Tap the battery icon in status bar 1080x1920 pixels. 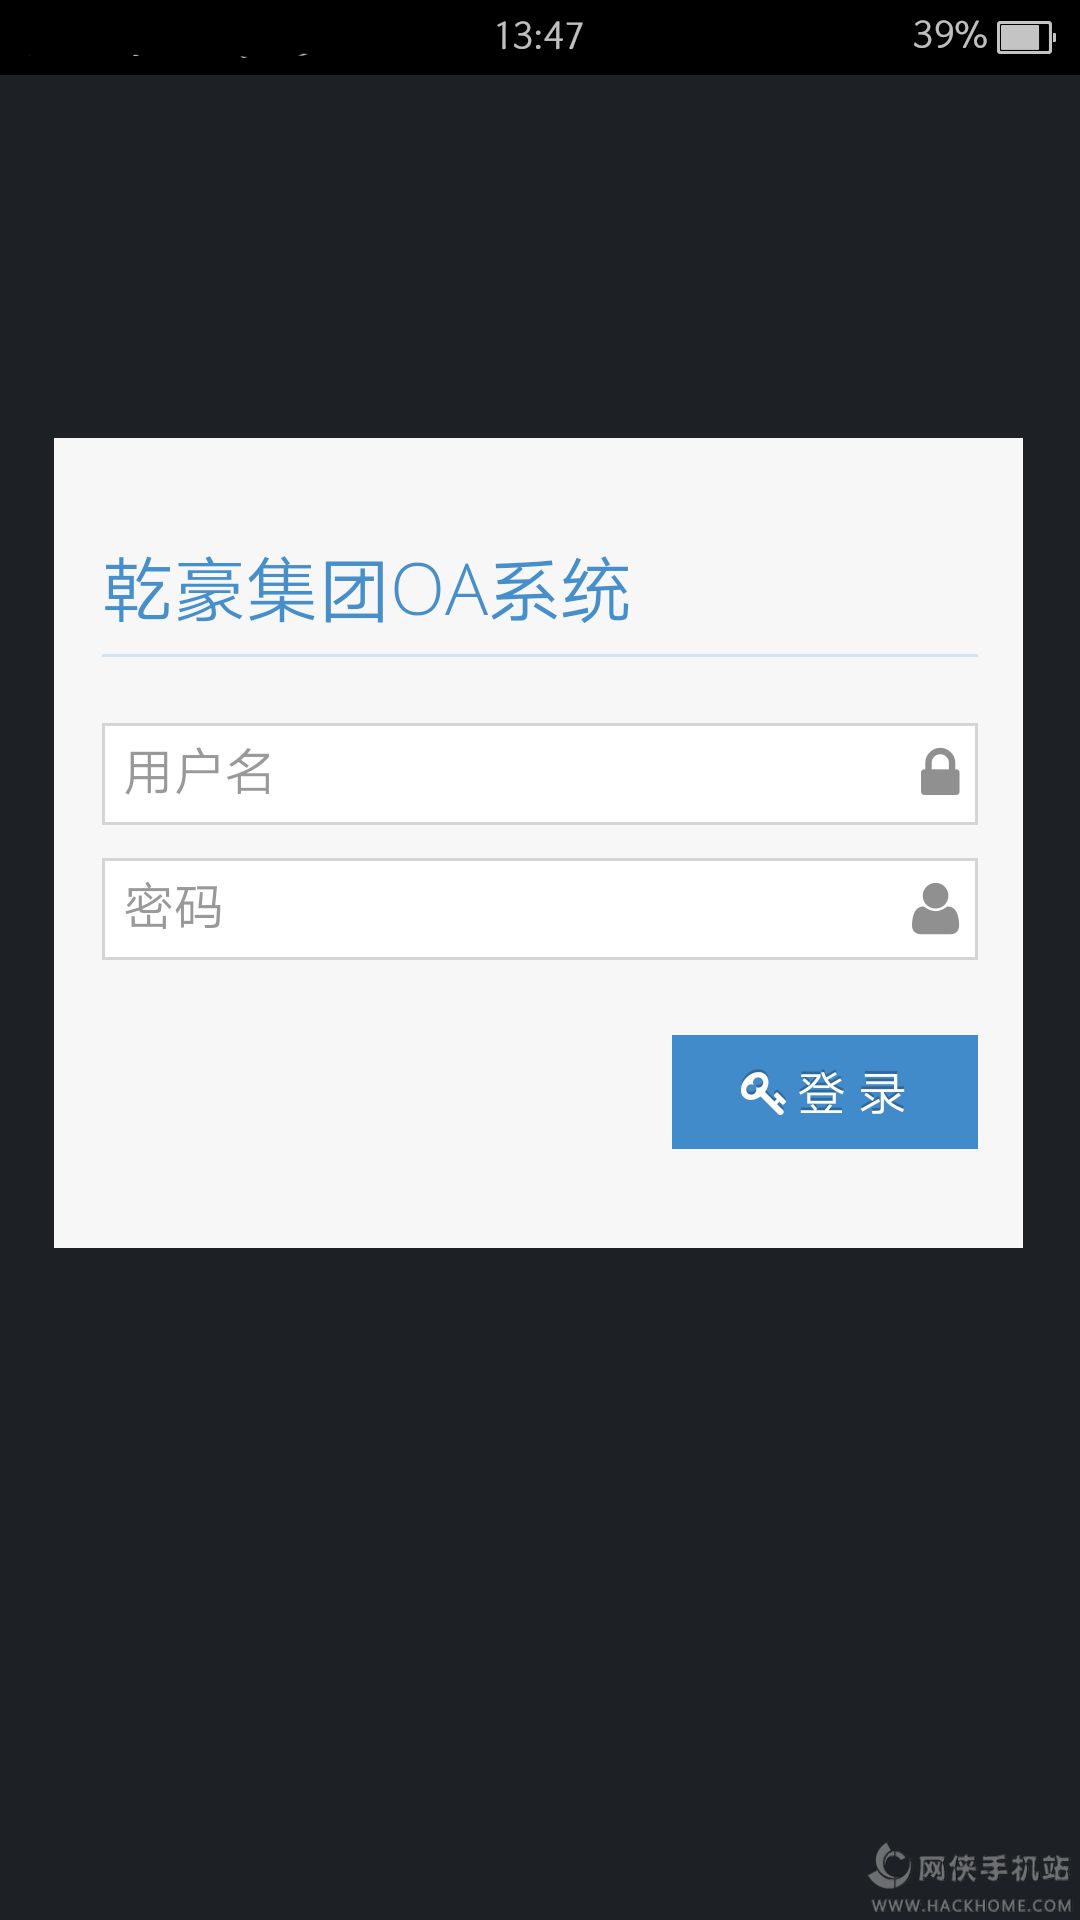(1026, 38)
